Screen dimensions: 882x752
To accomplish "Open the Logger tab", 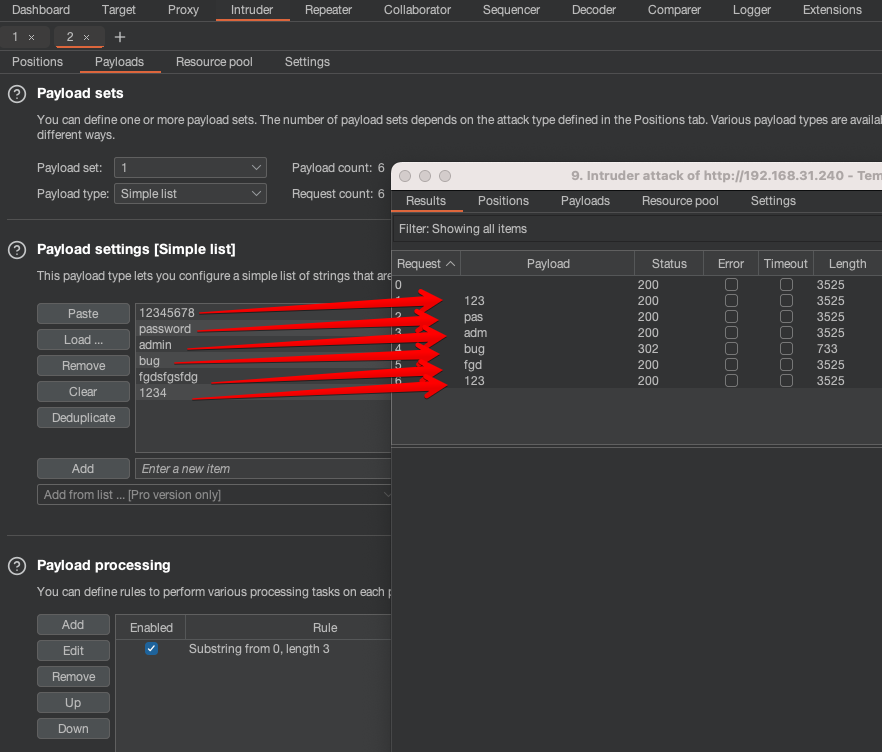I will coord(752,10).
